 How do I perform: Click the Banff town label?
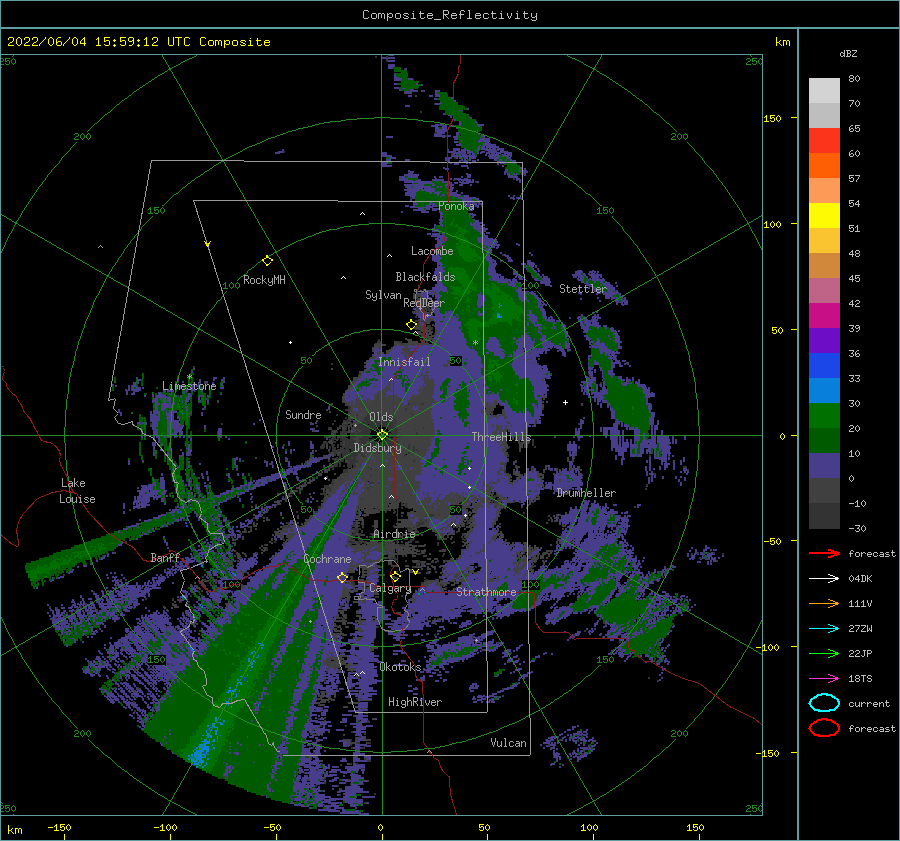click(165, 557)
